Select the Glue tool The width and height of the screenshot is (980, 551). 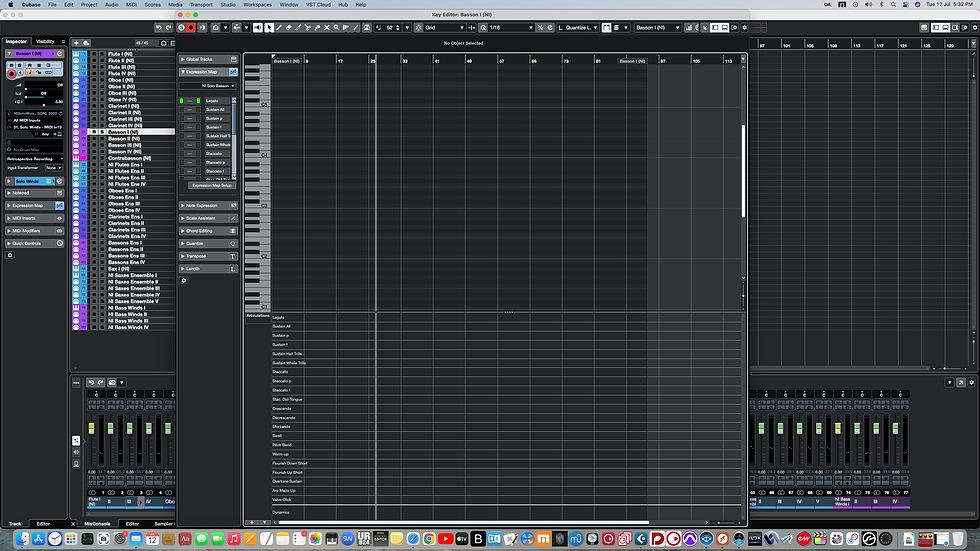click(x=318, y=27)
